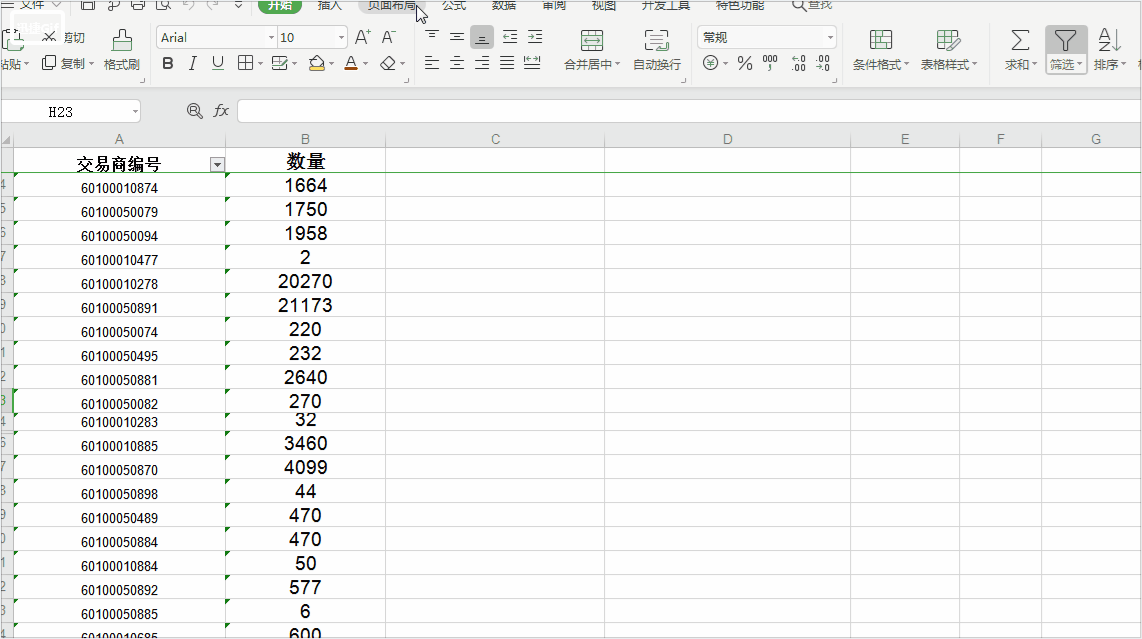Toggle italic formatting
Viewport: 1142px width, 639px height.
point(192,63)
